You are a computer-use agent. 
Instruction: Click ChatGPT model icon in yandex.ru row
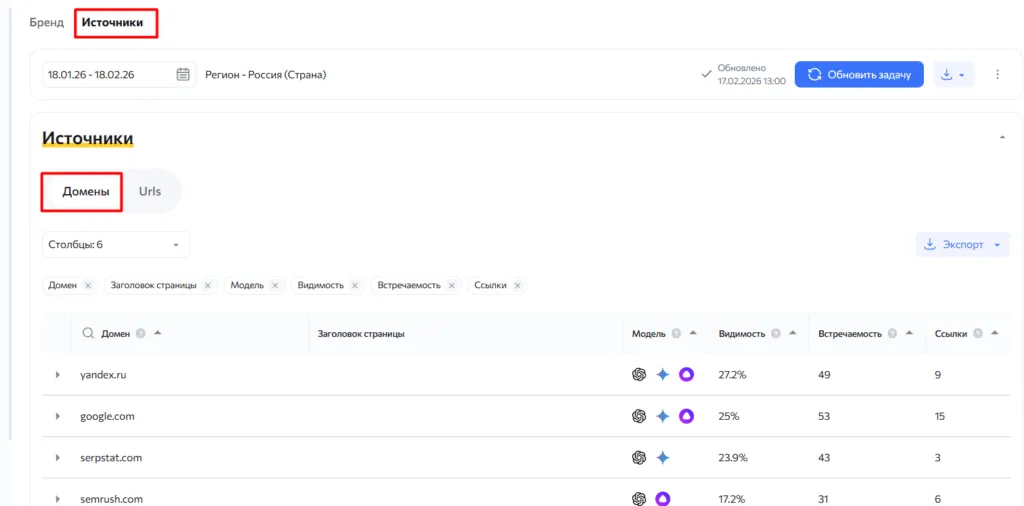[639, 375]
